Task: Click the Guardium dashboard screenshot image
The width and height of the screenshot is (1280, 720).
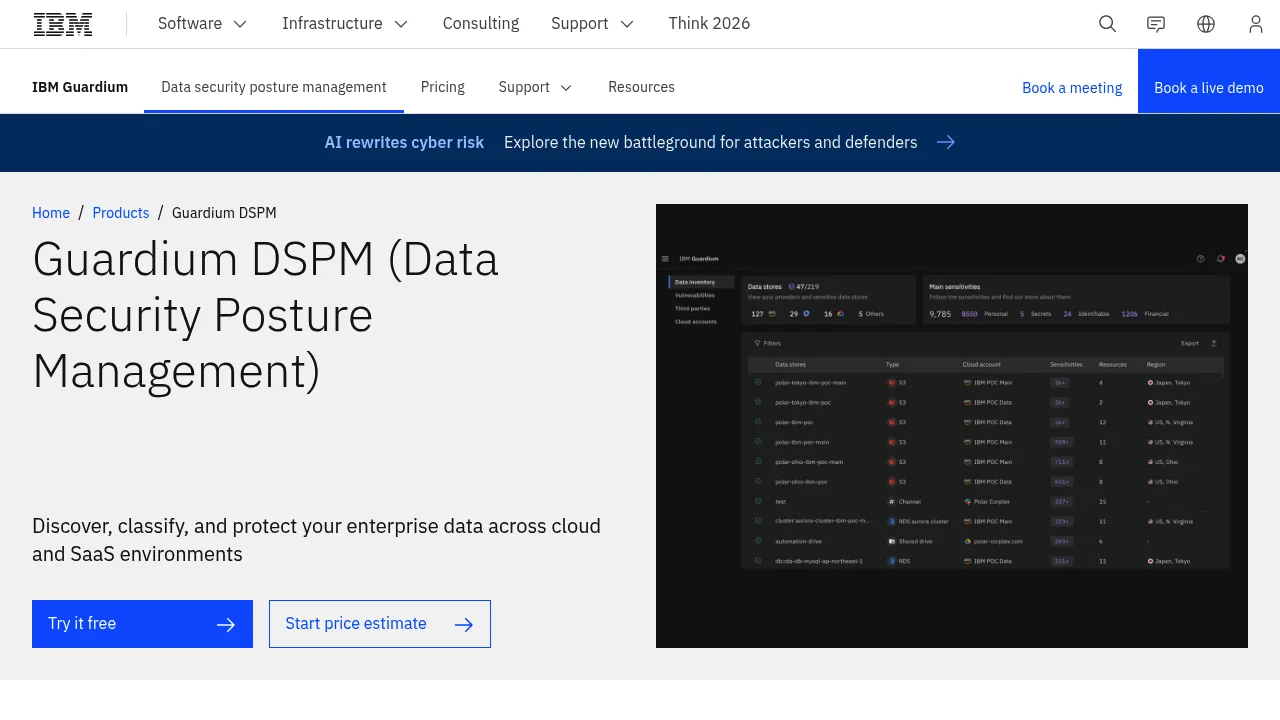Action: pyautogui.click(x=952, y=426)
